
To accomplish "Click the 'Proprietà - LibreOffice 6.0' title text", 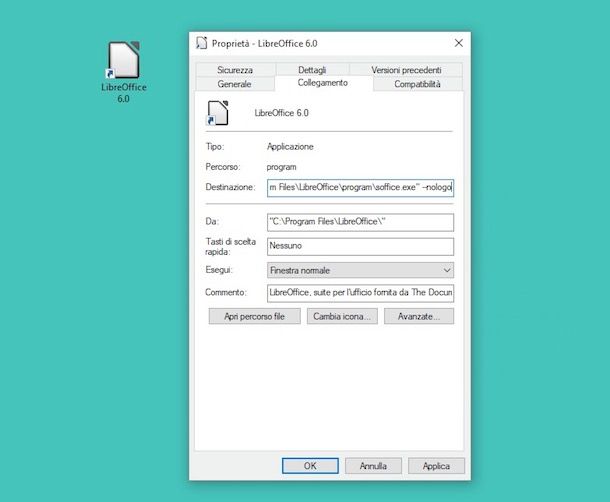I will [x=265, y=44].
